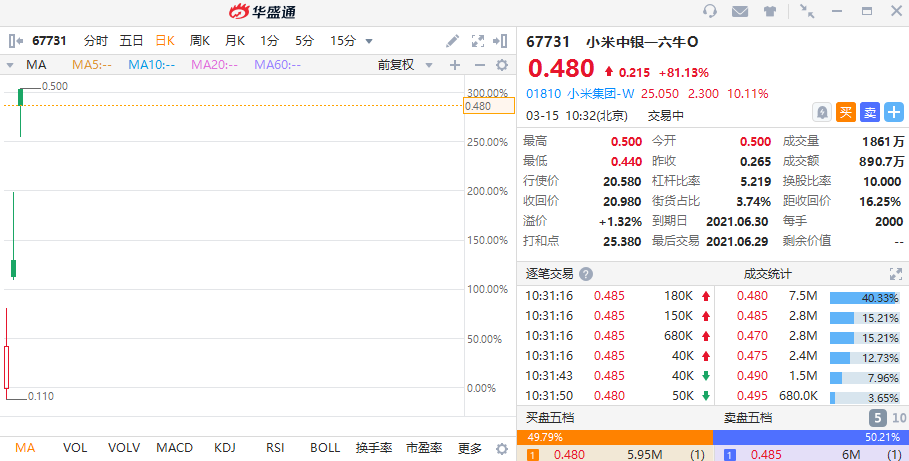Select 月K monthly candlestick tab
This screenshot has height=461, width=909.
235,41
